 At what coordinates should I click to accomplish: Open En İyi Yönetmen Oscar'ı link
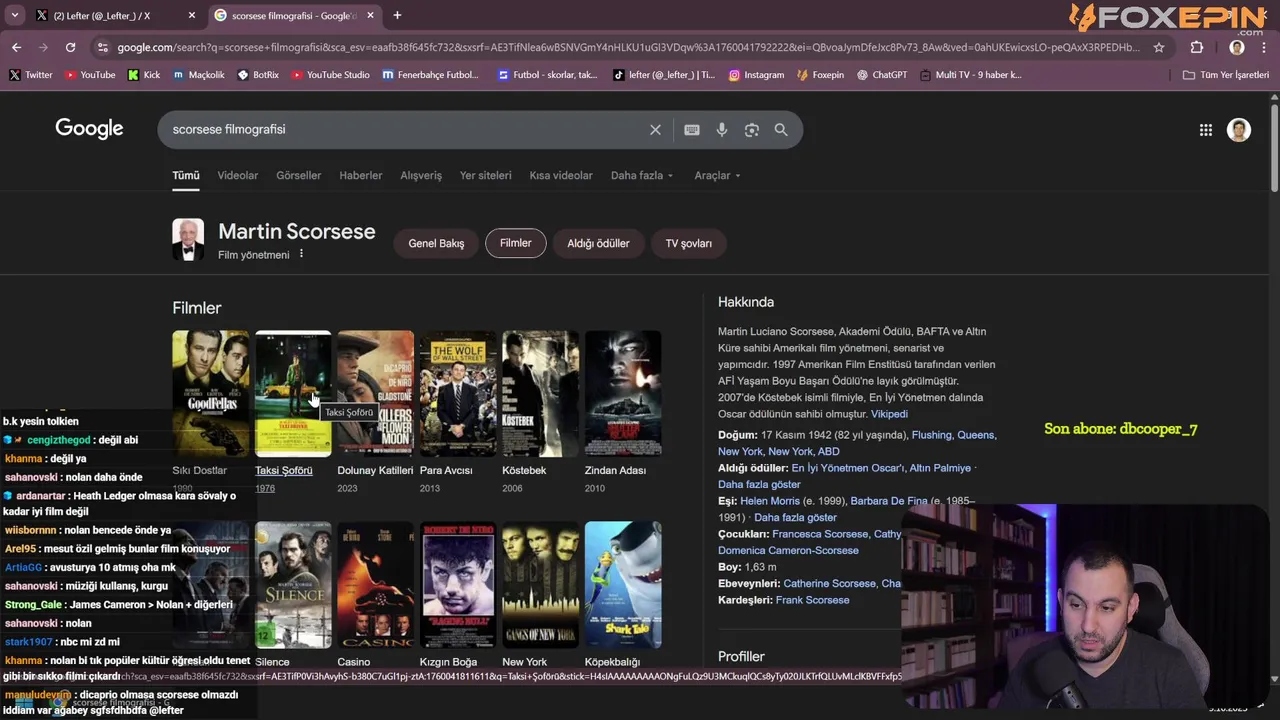tap(848, 468)
